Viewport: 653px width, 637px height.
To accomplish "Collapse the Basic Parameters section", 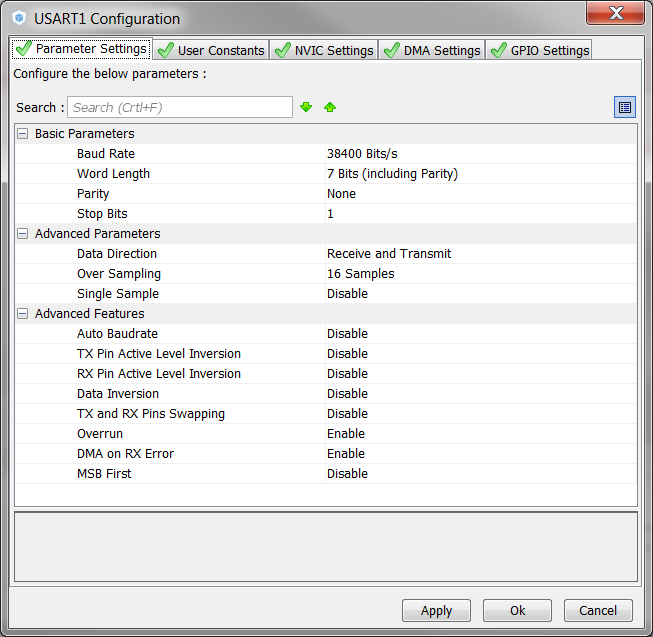I will click(22, 134).
